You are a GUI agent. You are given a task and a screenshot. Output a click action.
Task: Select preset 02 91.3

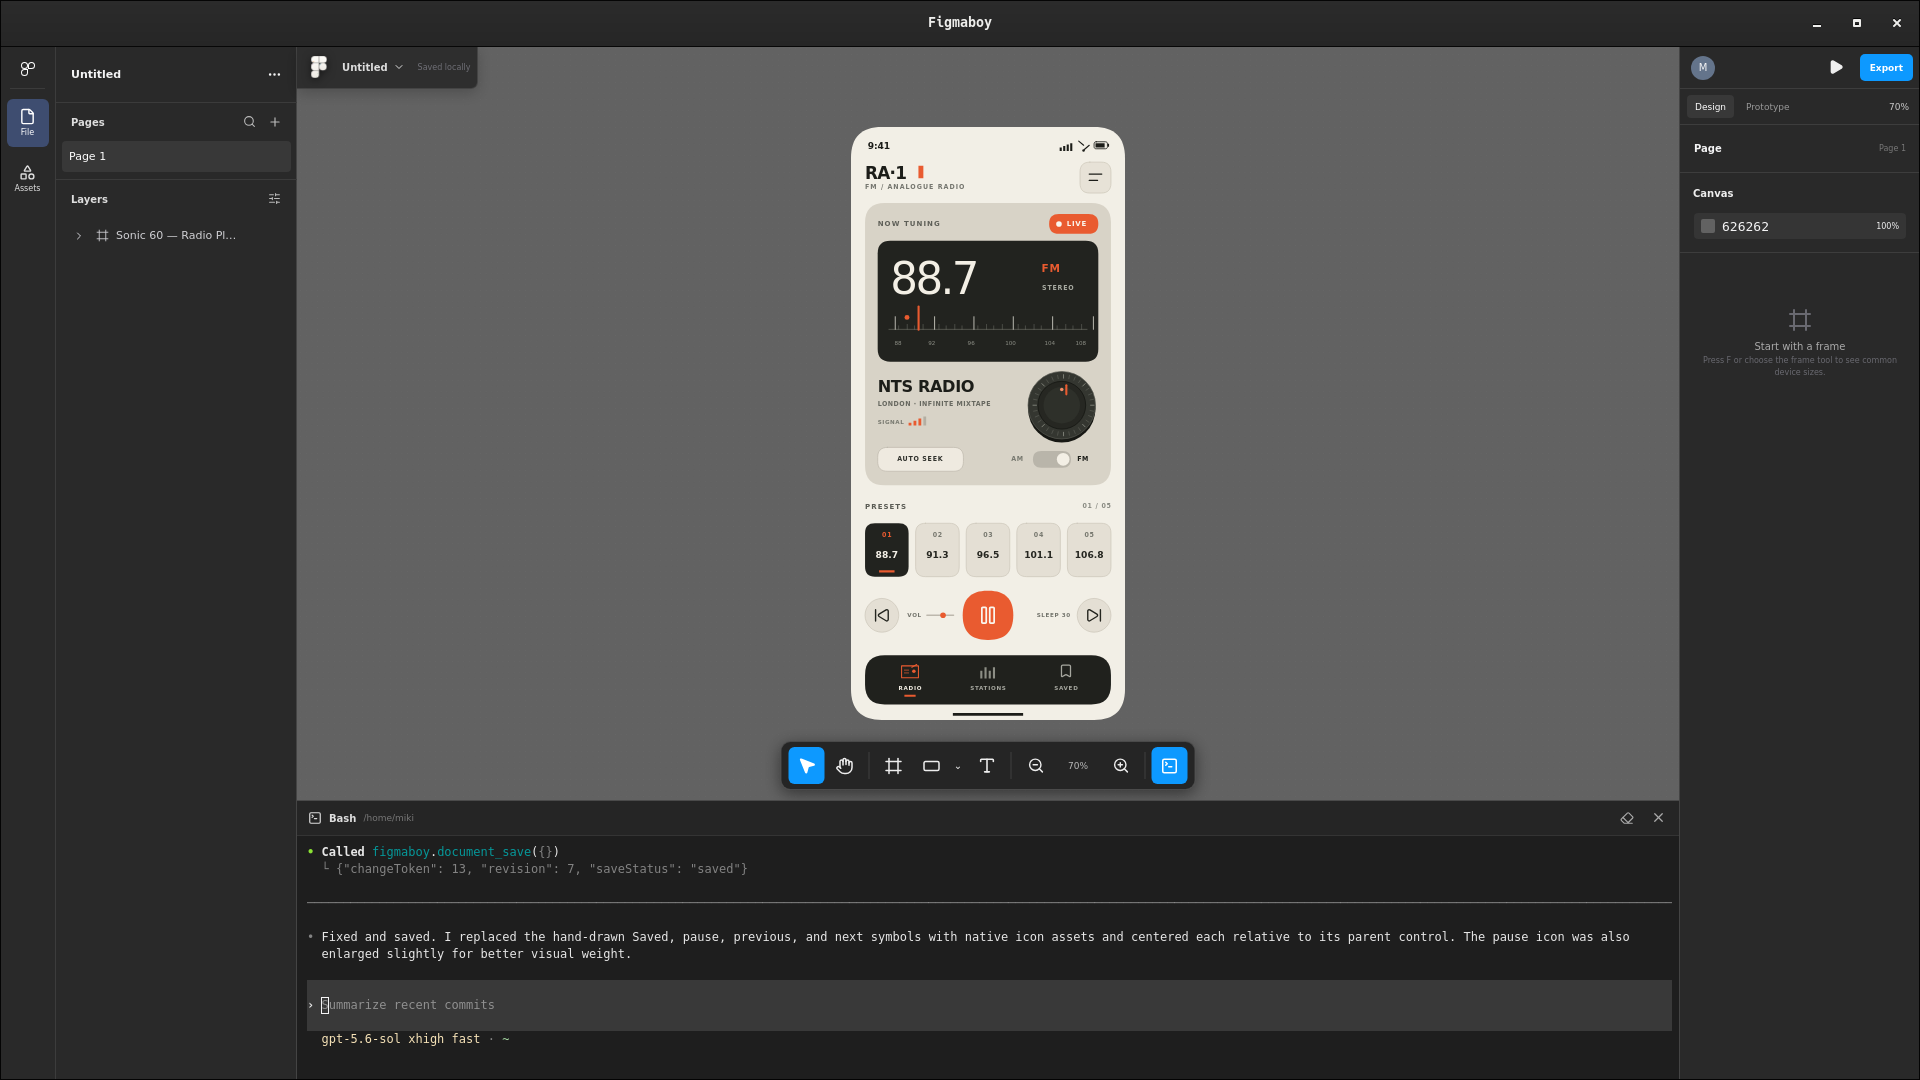click(937, 550)
